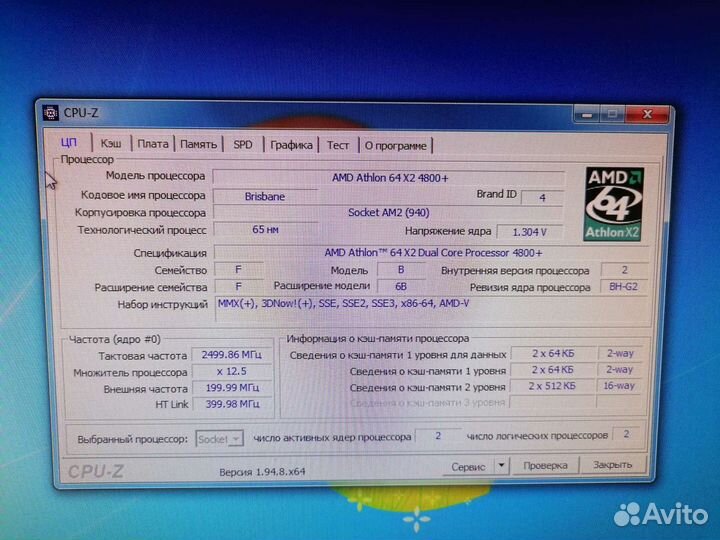720x540 pixels.
Task: Click the 399.98 МГц HT Link value
Action: point(232,404)
